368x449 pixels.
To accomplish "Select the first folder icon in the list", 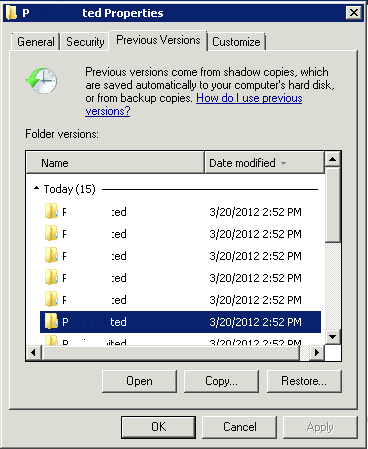I will coord(51,211).
